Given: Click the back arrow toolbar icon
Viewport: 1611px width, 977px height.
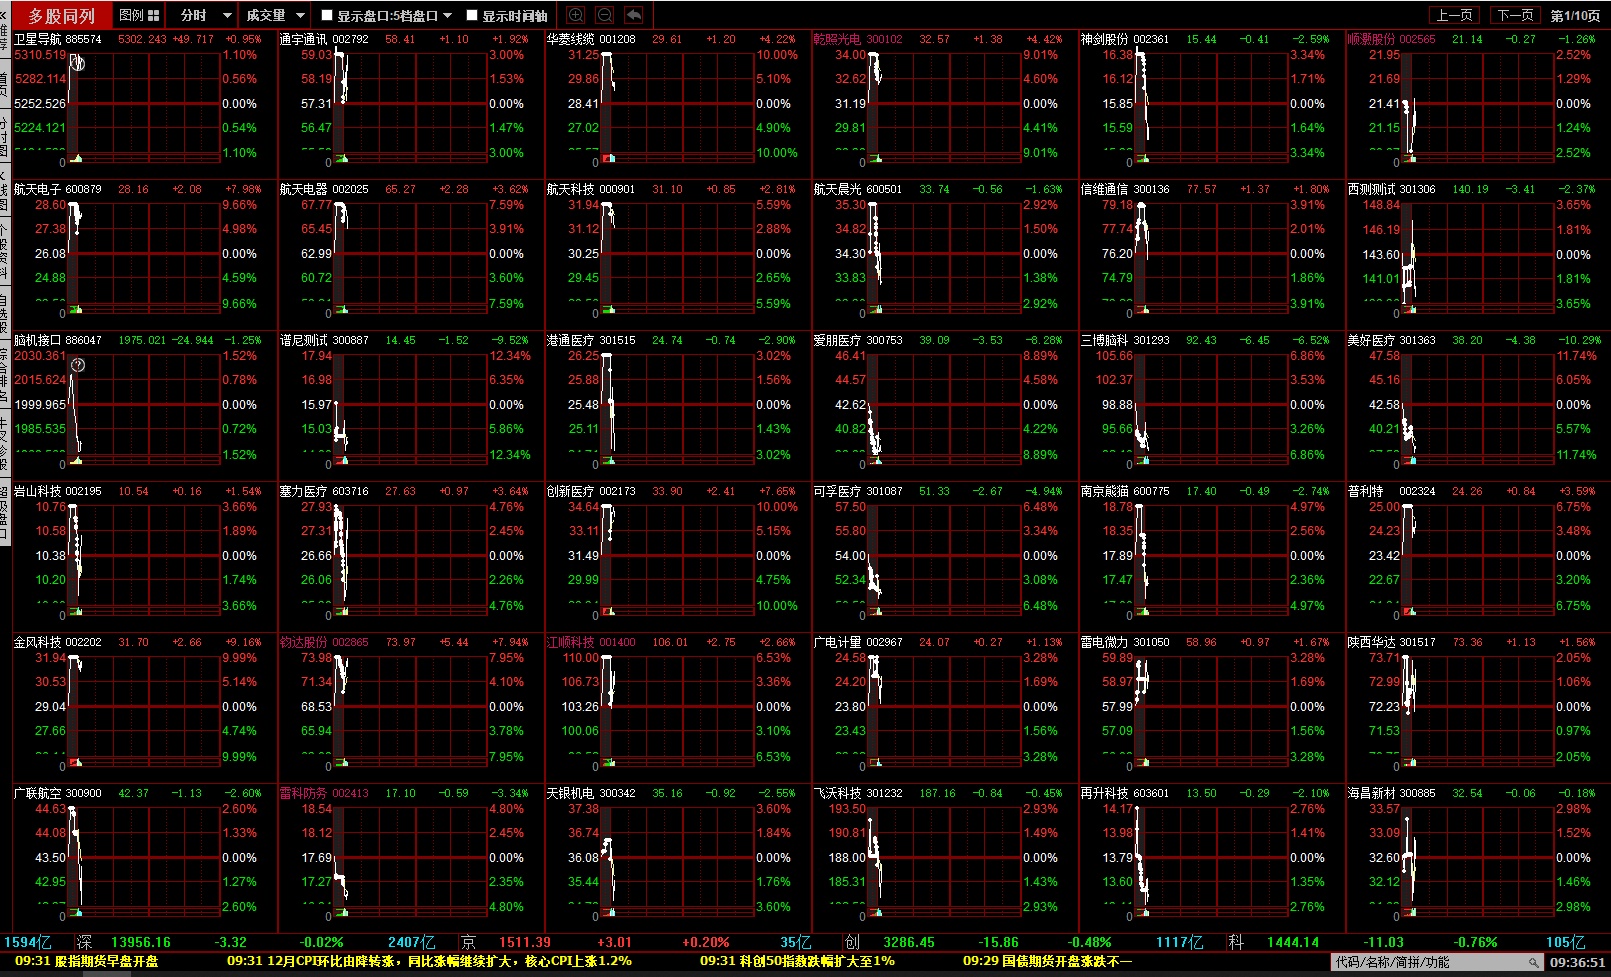Looking at the screenshot, I should [634, 15].
